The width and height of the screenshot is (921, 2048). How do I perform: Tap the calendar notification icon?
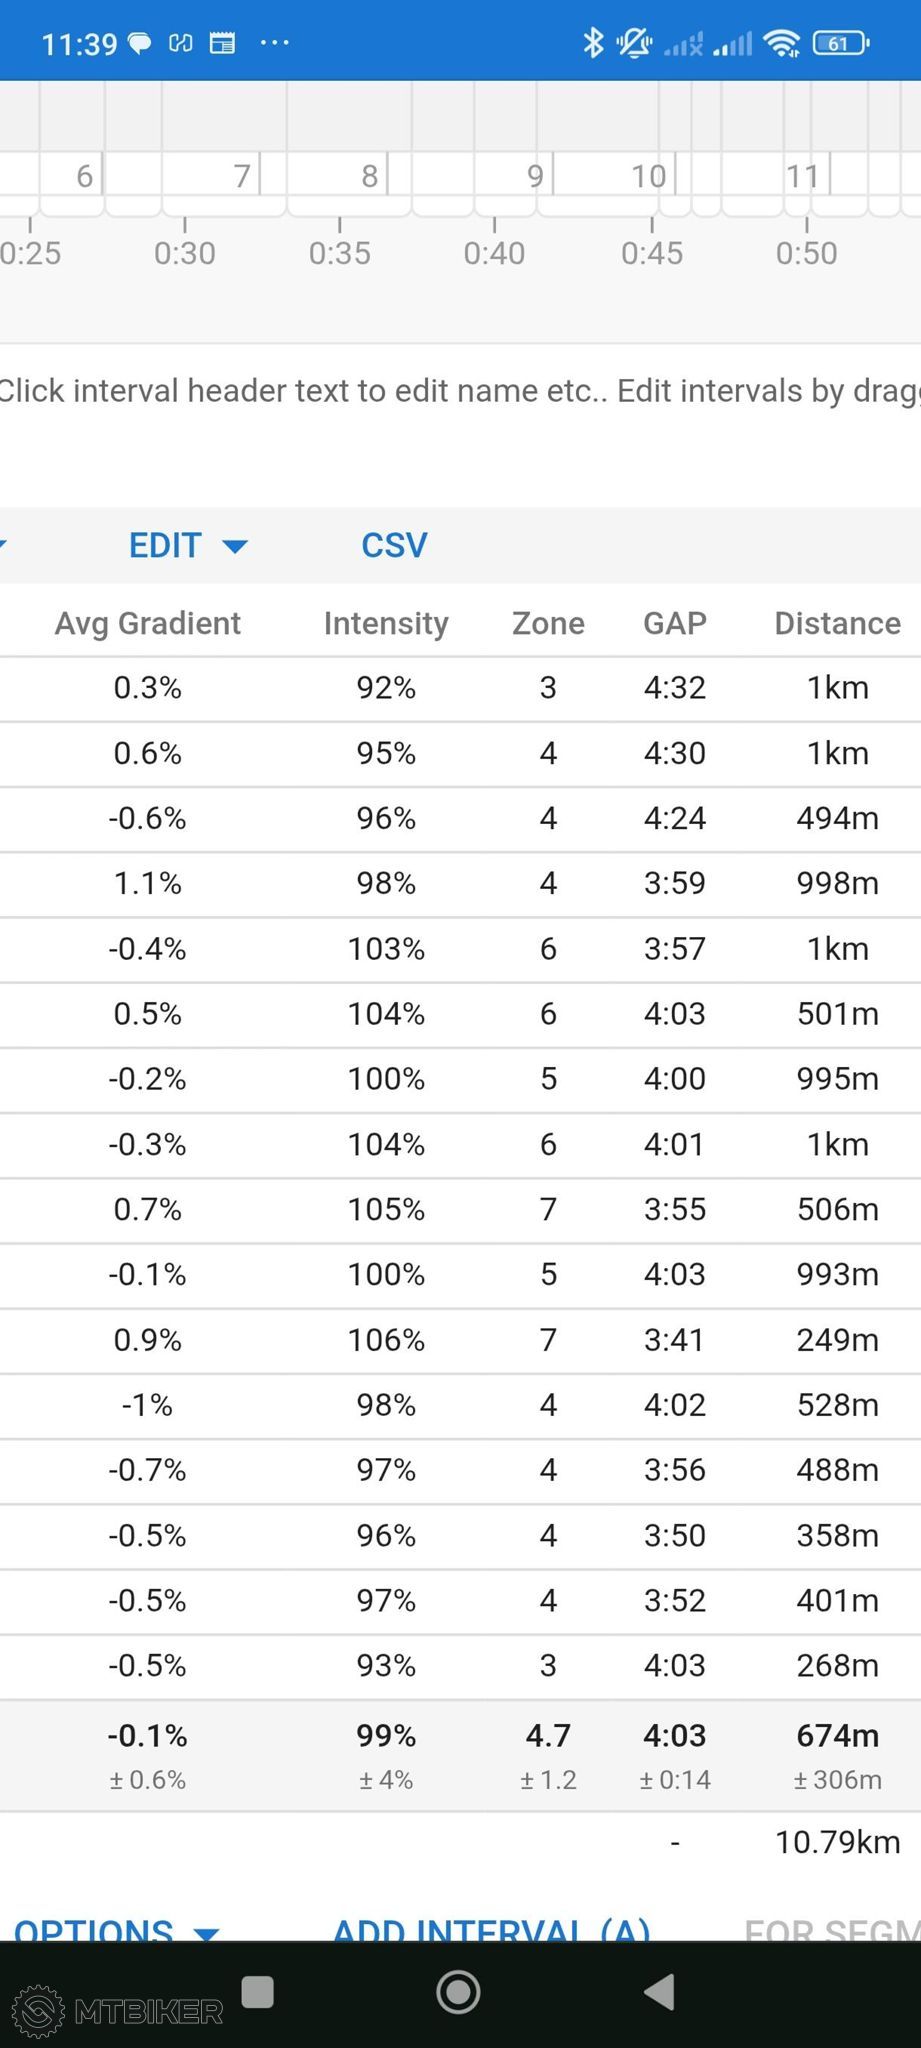click(222, 43)
